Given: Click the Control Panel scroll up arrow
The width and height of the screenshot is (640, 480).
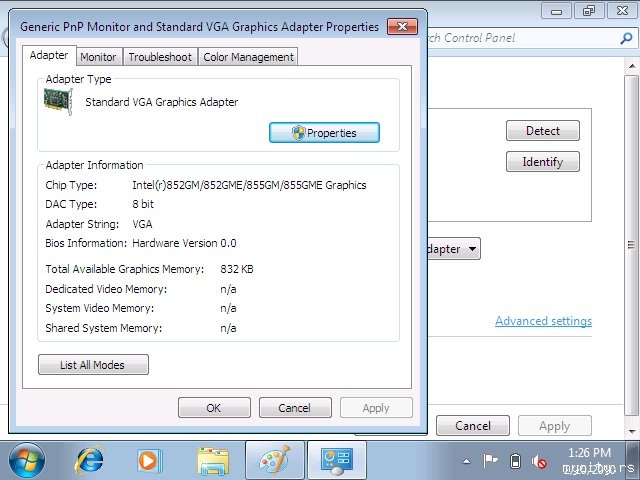Looking at the screenshot, I should pos(632,66).
